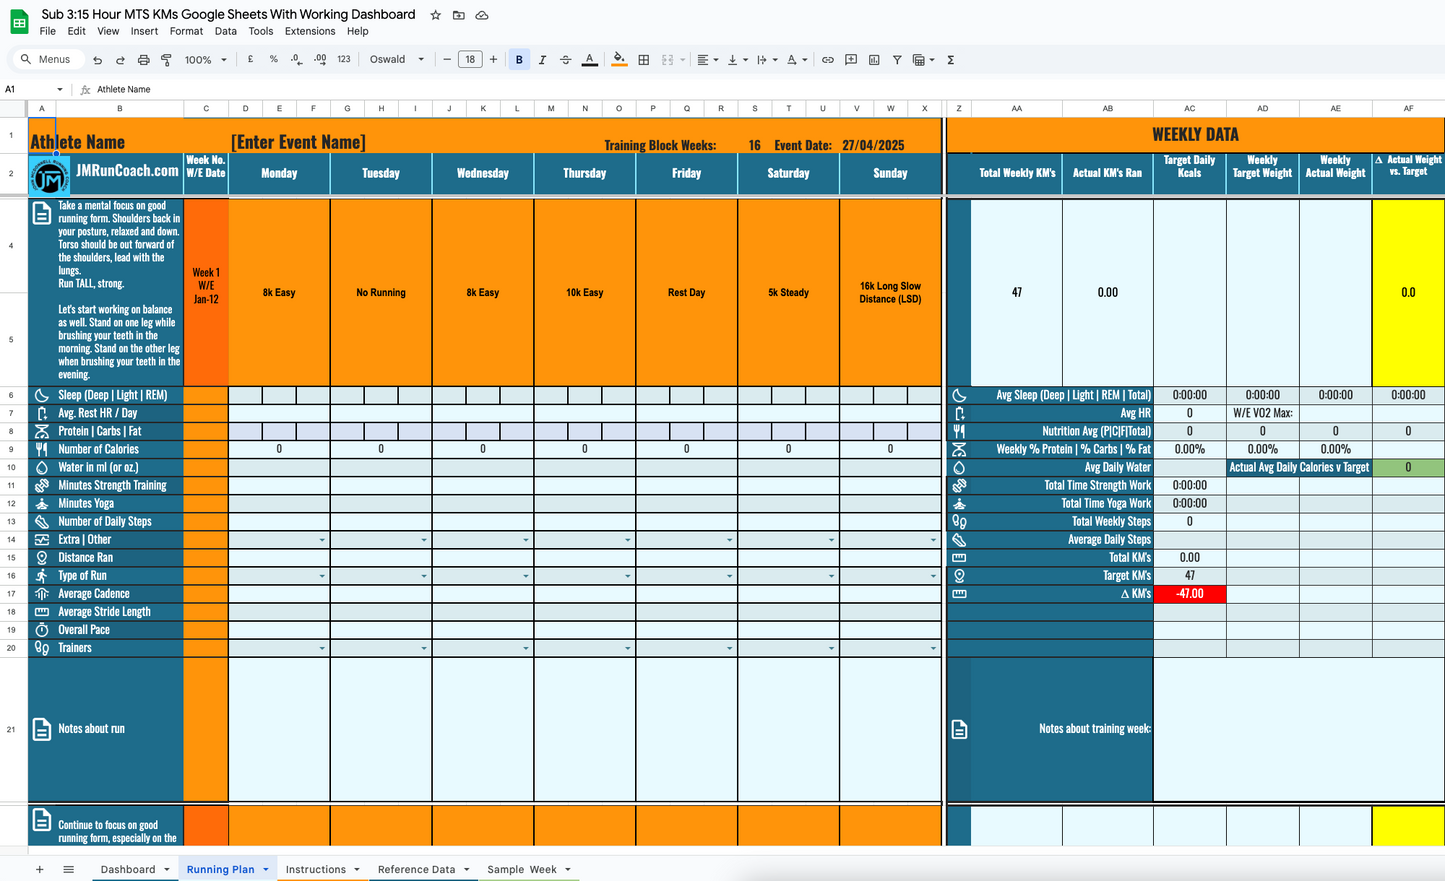The height and width of the screenshot is (881, 1445).
Task: Open the Format menu
Action: pos(186,31)
